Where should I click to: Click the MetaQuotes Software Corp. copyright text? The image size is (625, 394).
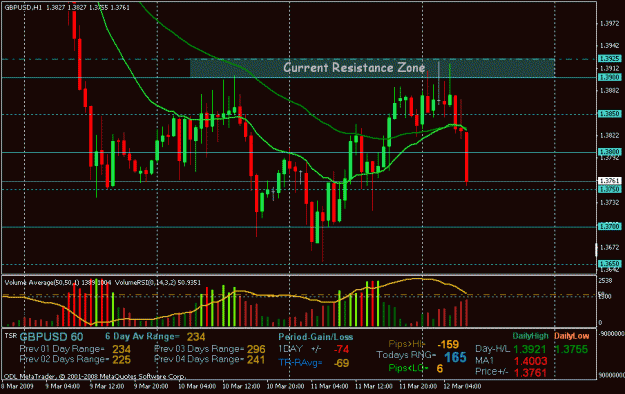(94, 376)
